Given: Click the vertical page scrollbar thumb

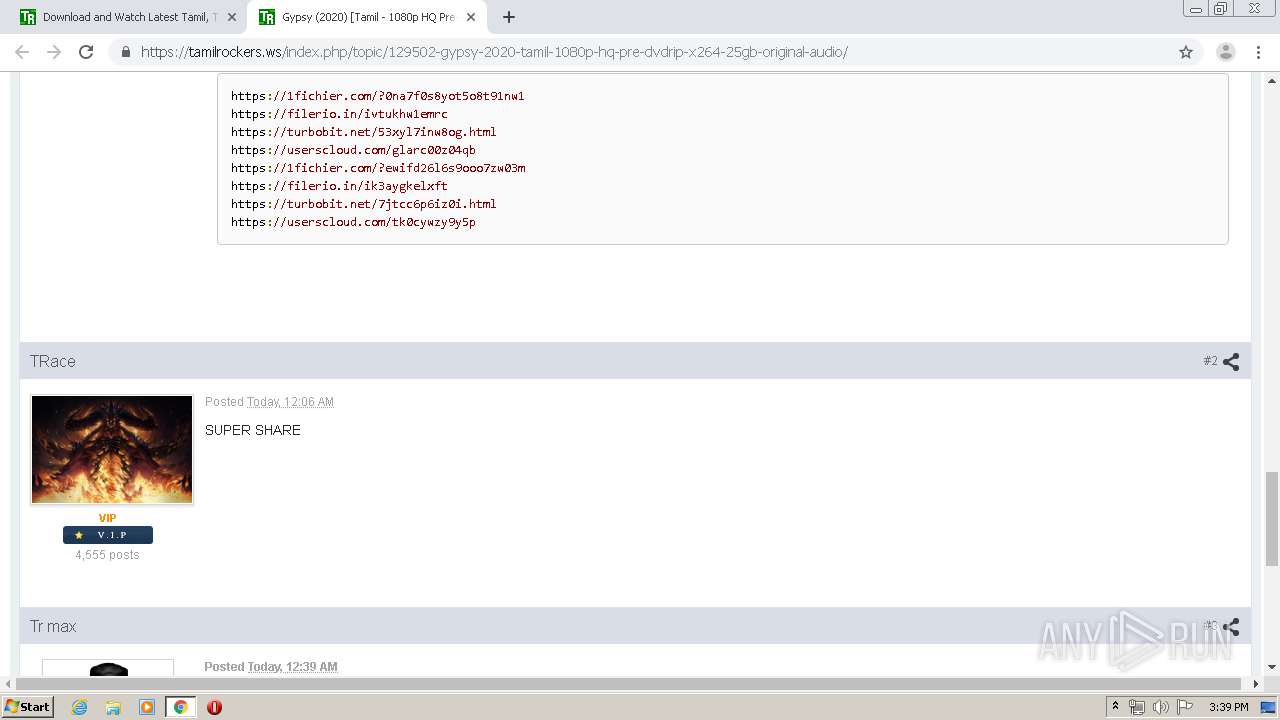Looking at the screenshot, I should coord(1271,518).
